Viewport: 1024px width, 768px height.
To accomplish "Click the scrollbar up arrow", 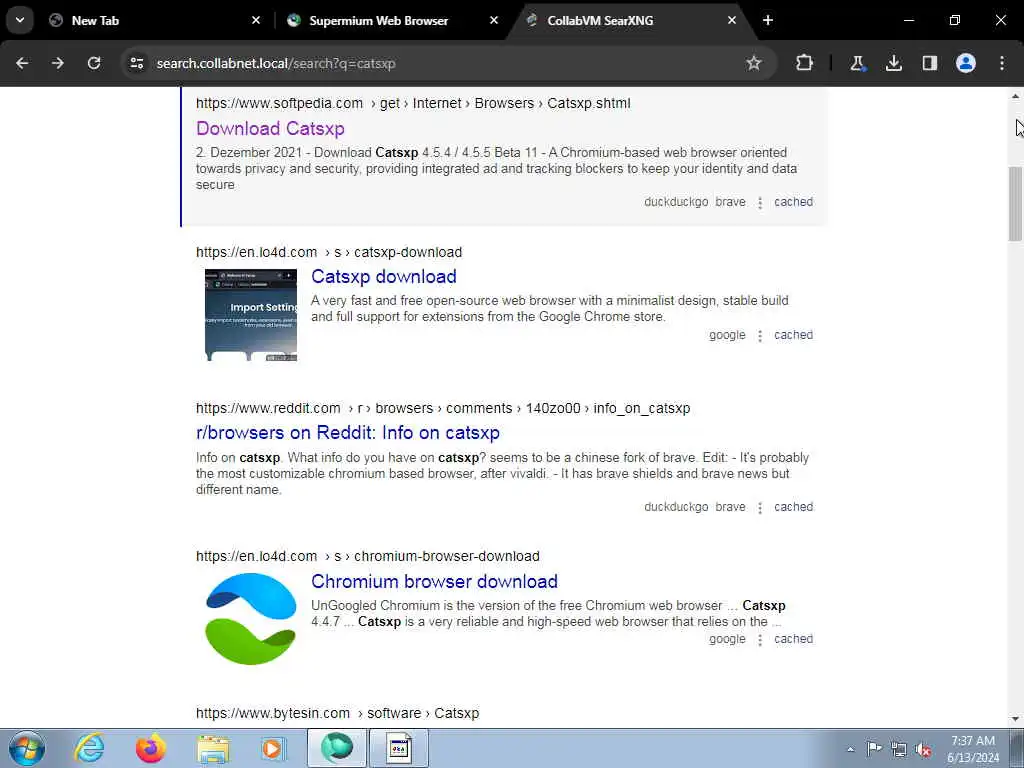I will 1015,96.
